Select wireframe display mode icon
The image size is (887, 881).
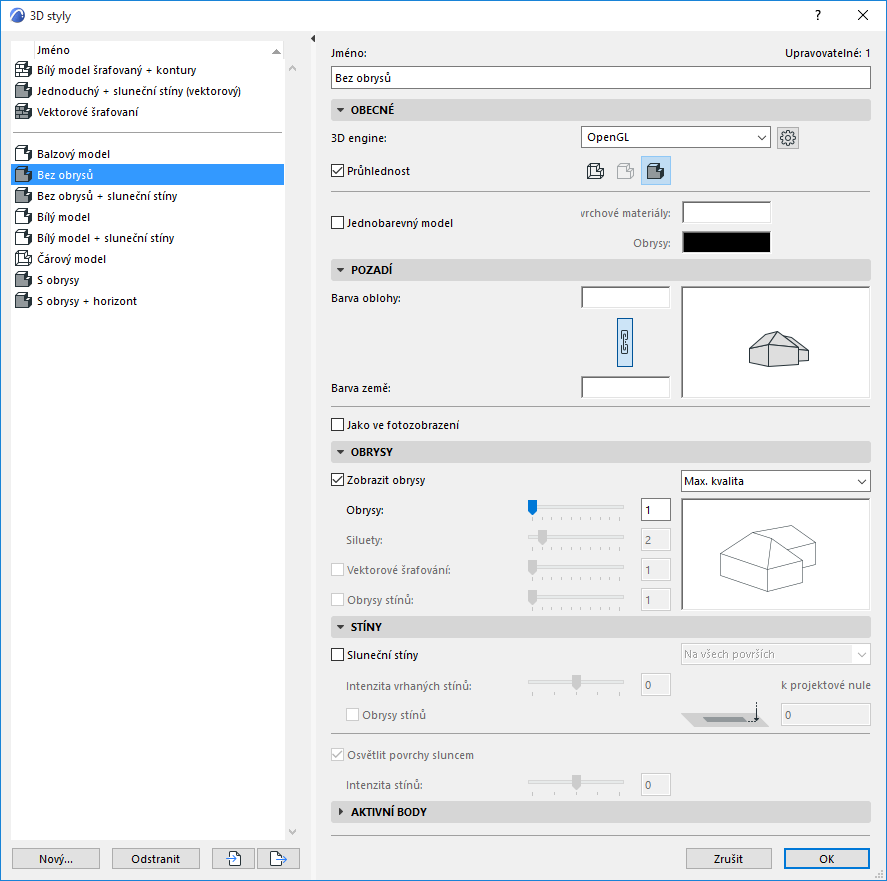595,171
